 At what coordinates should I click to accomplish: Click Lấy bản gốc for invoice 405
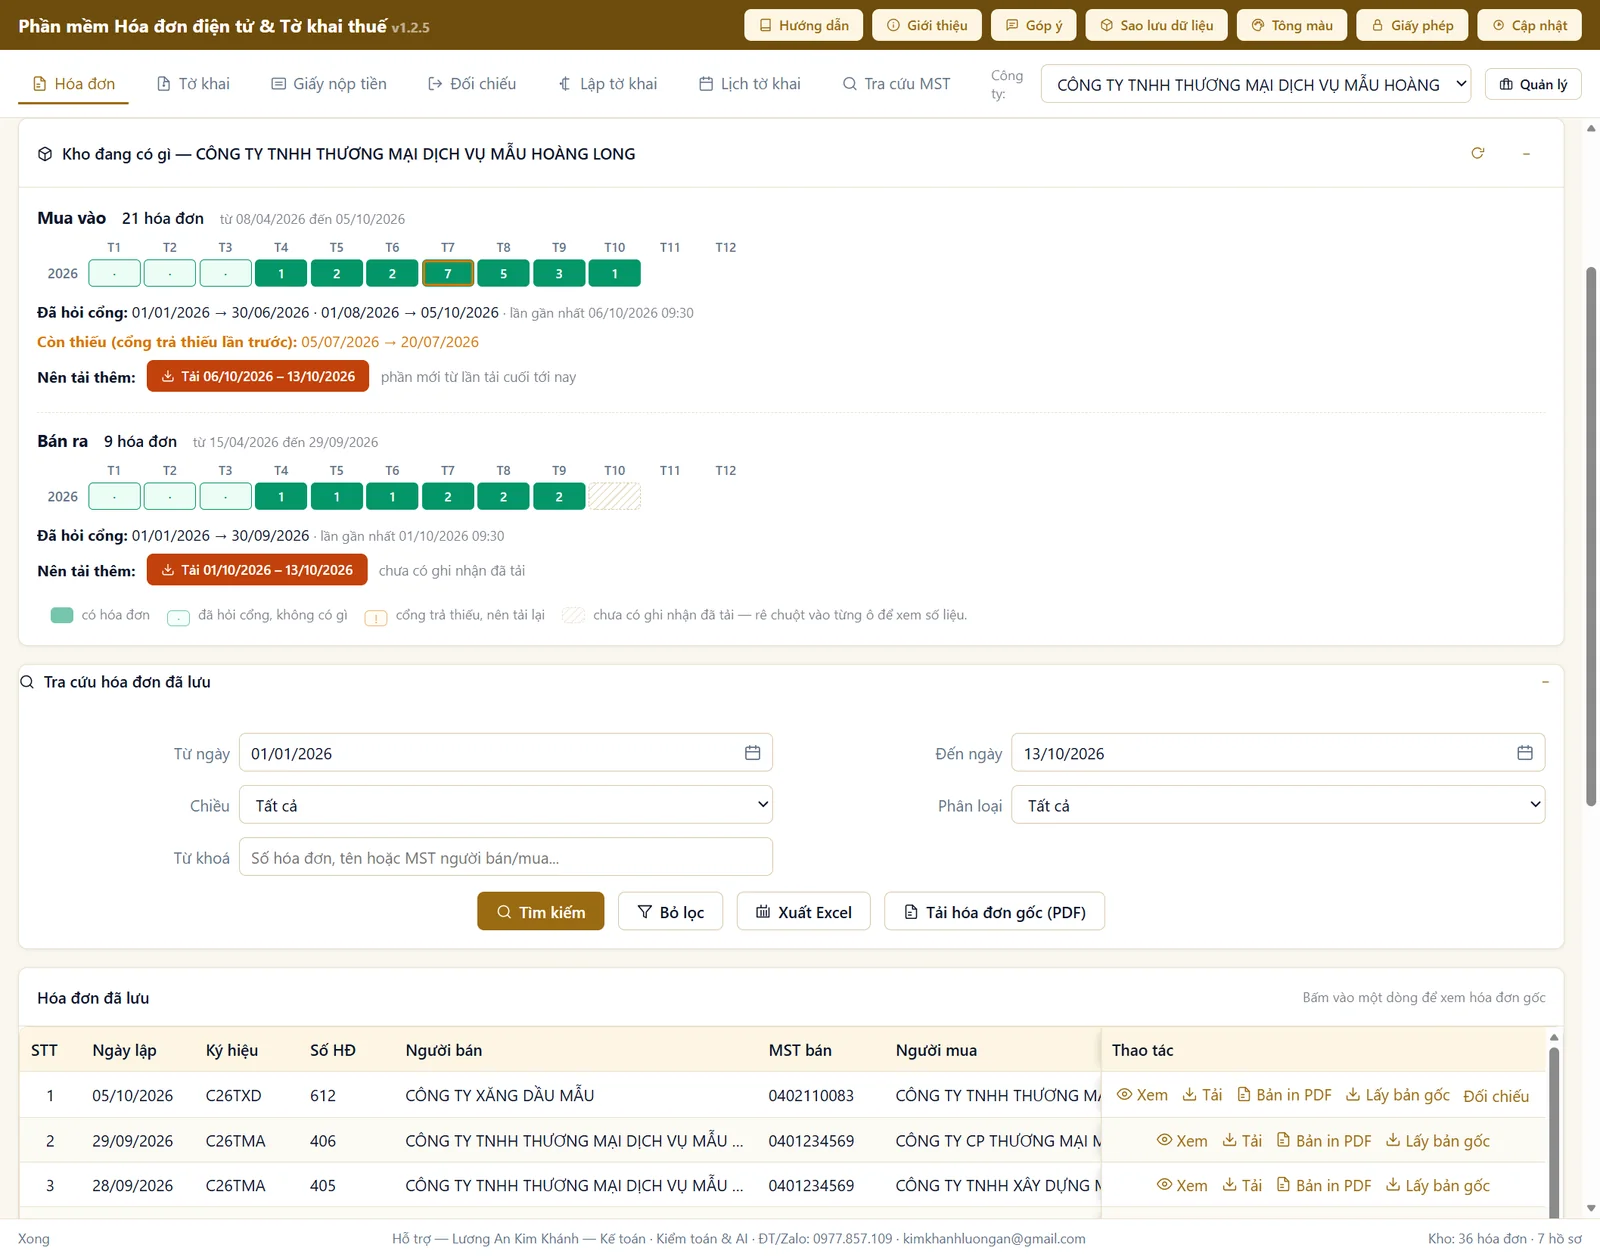point(1438,1185)
